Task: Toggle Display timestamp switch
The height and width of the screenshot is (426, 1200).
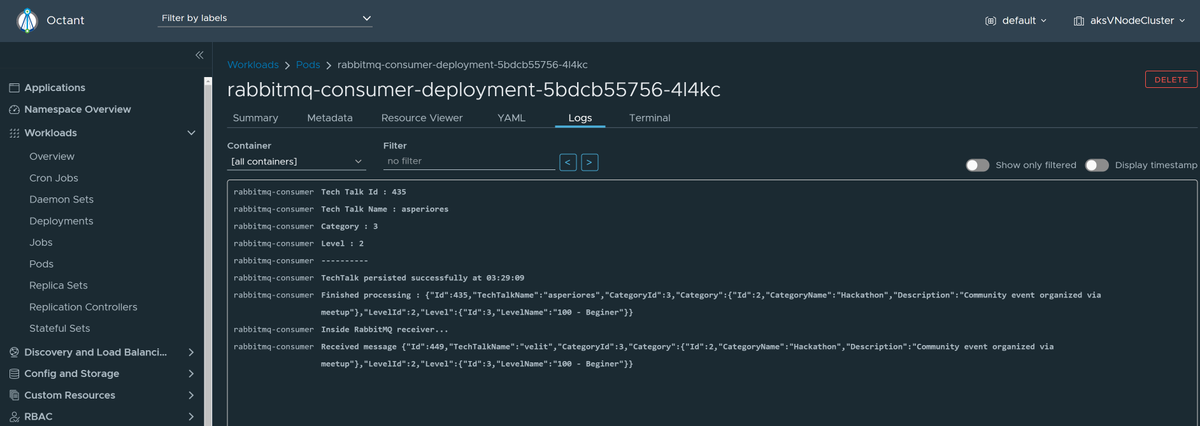Action: tap(1097, 165)
